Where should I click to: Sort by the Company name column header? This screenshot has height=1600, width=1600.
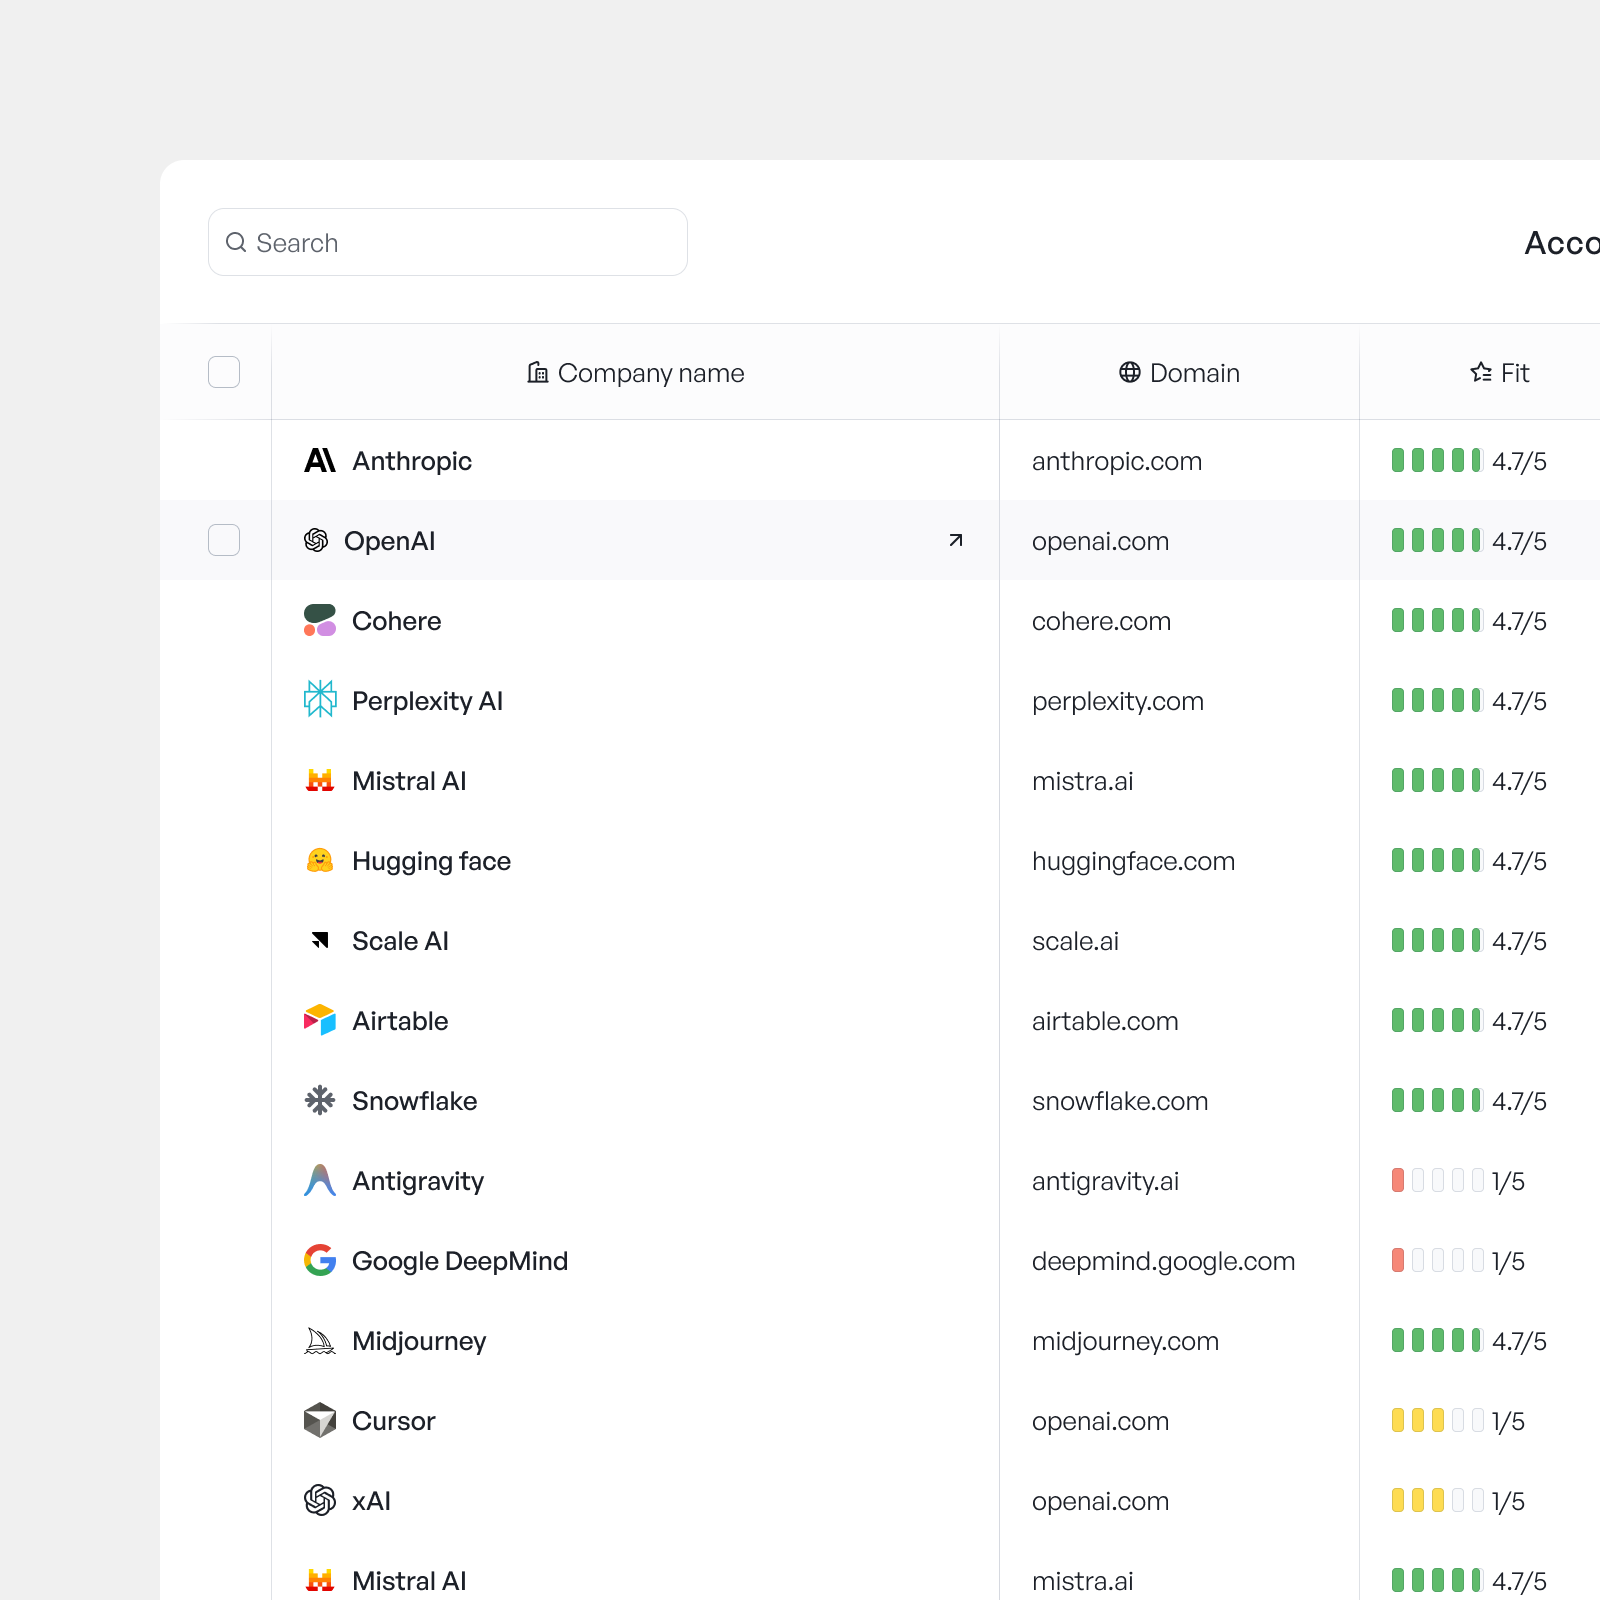(636, 372)
